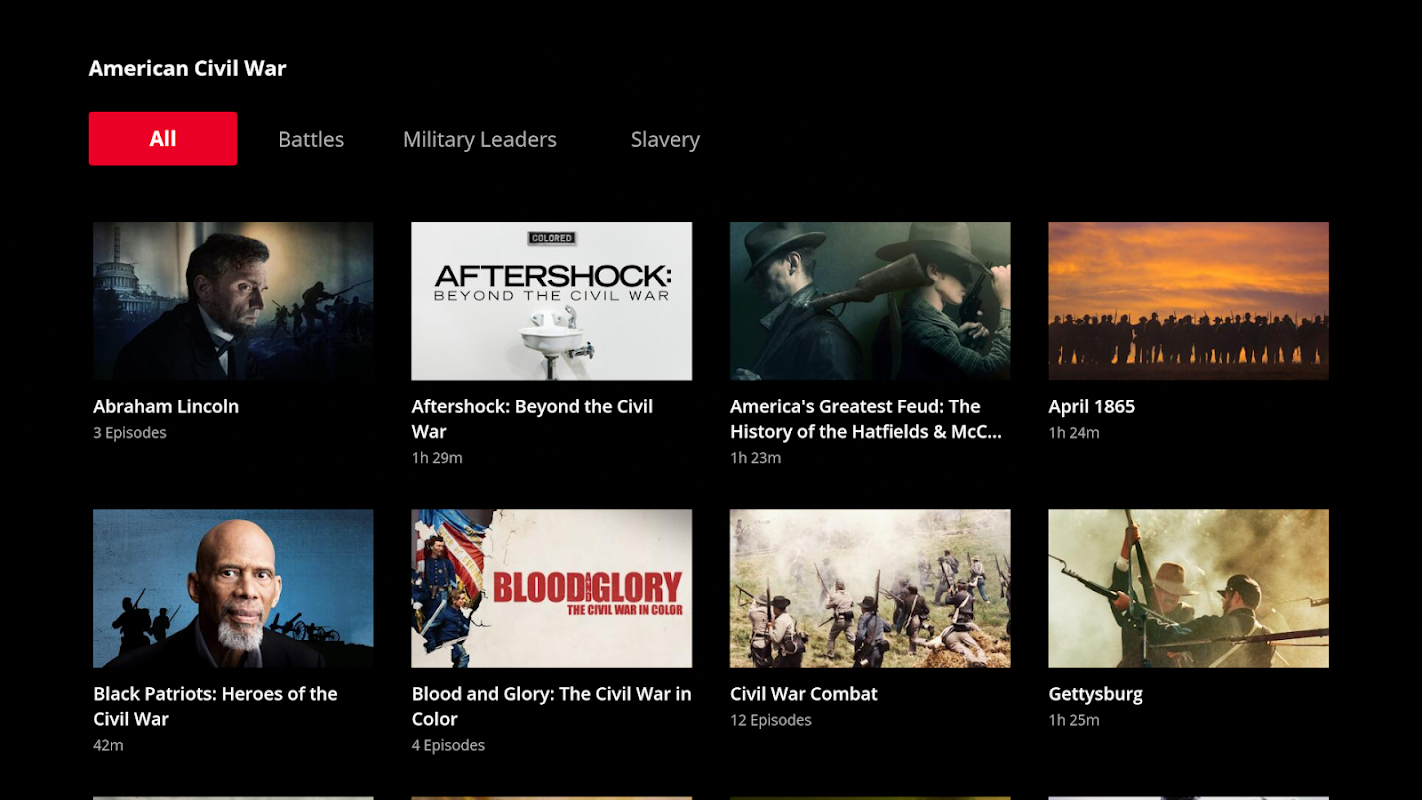The height and width of the screenshot is (800, 1422).
Task: Open the Civil War Combat thumbnail
Action: point(870,589)
